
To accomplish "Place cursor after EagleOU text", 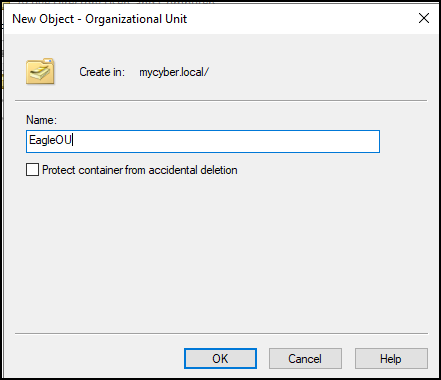I will [73, 140].
